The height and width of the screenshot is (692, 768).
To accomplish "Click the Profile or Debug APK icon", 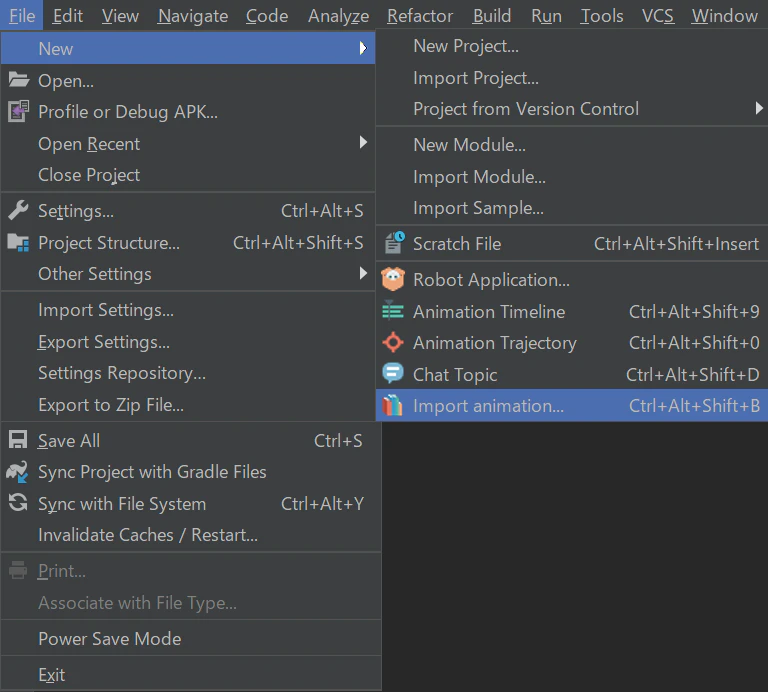I will [x=18, y=112].
